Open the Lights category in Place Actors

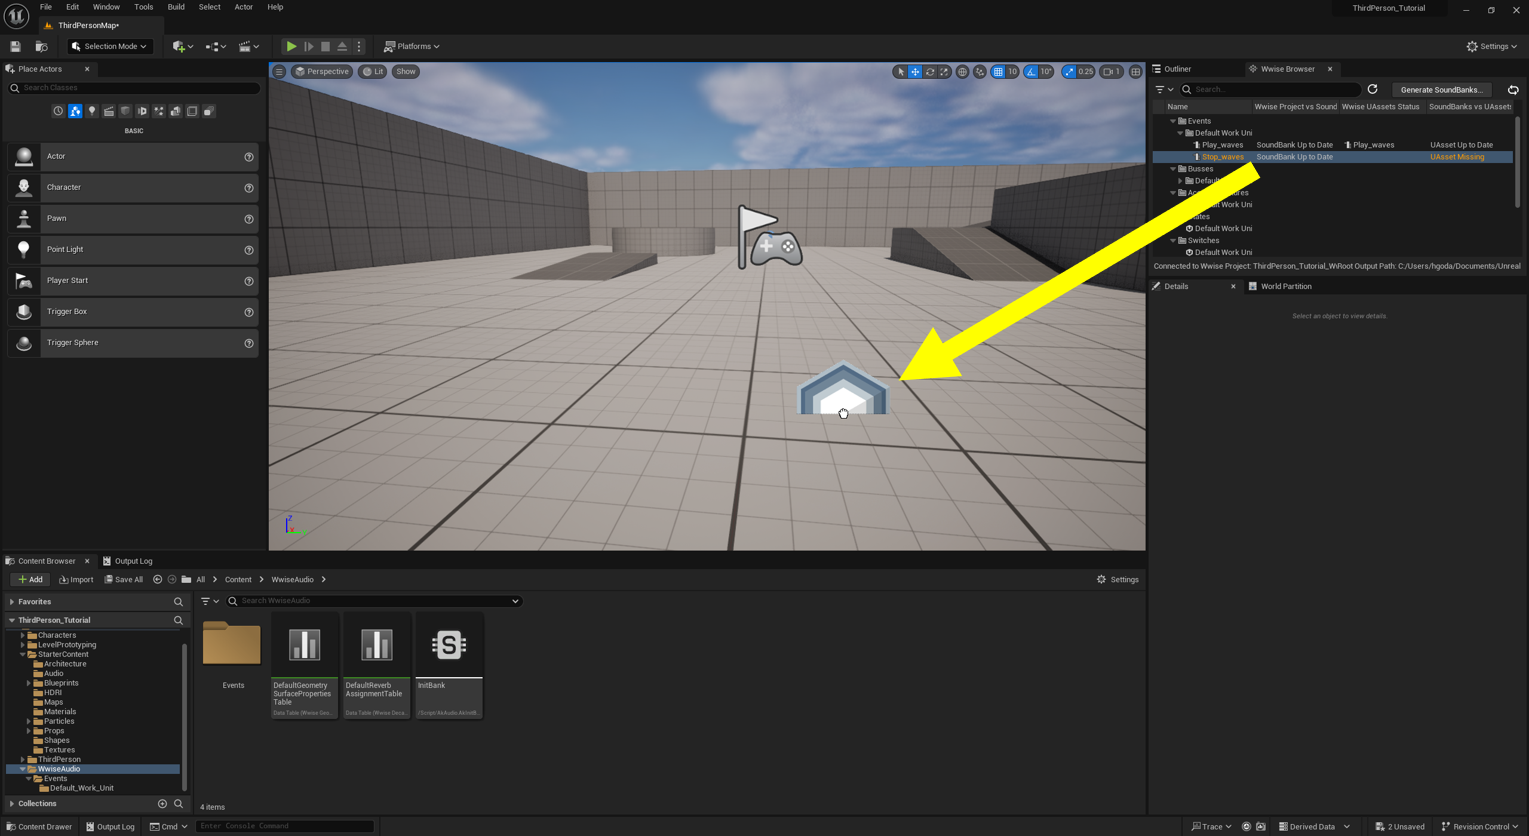coord(92,111)
